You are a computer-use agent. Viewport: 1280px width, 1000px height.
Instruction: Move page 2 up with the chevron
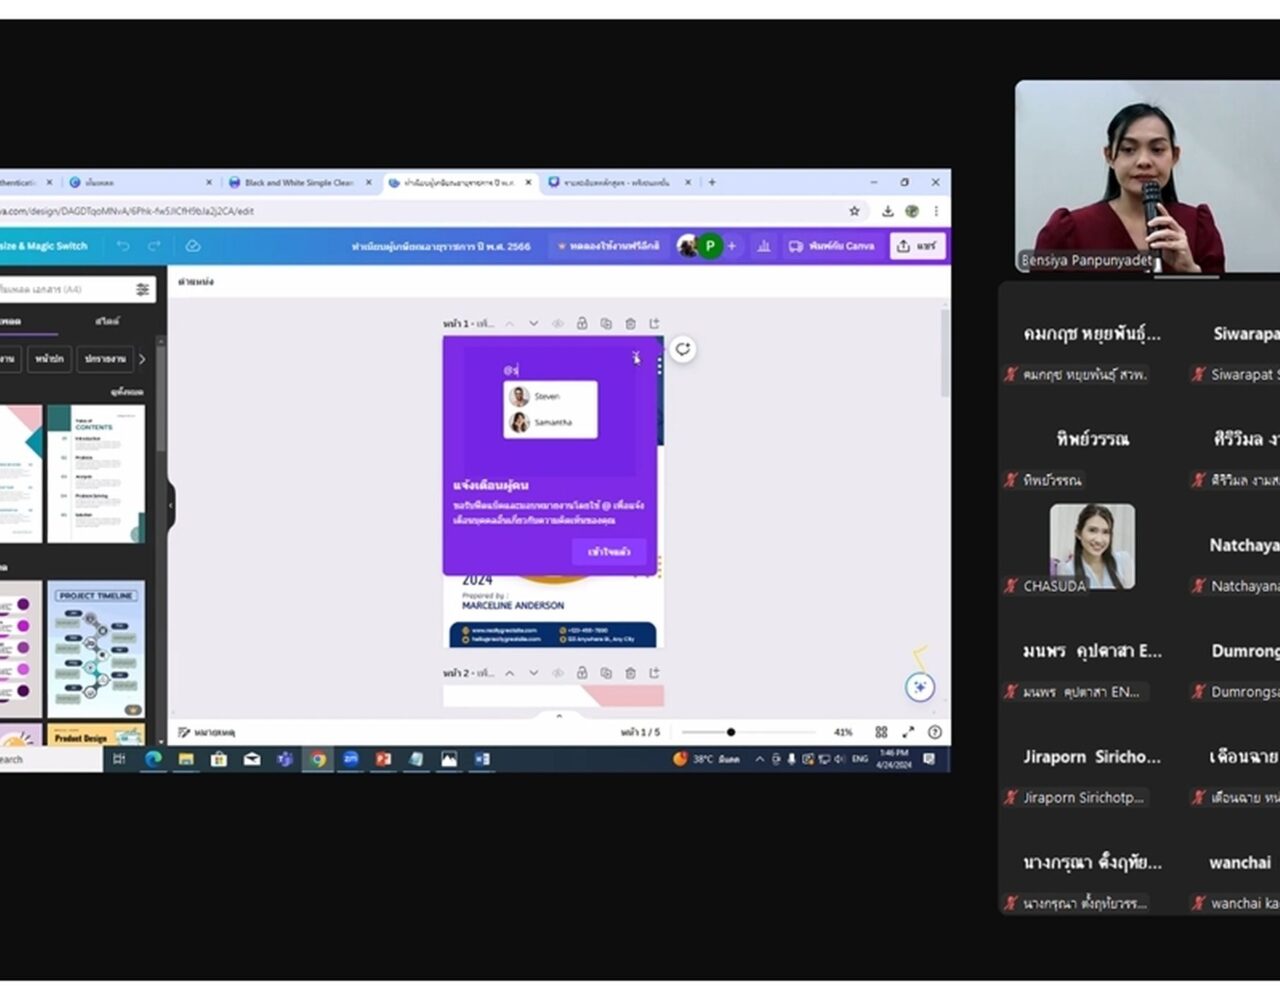[x=509, y=673]
